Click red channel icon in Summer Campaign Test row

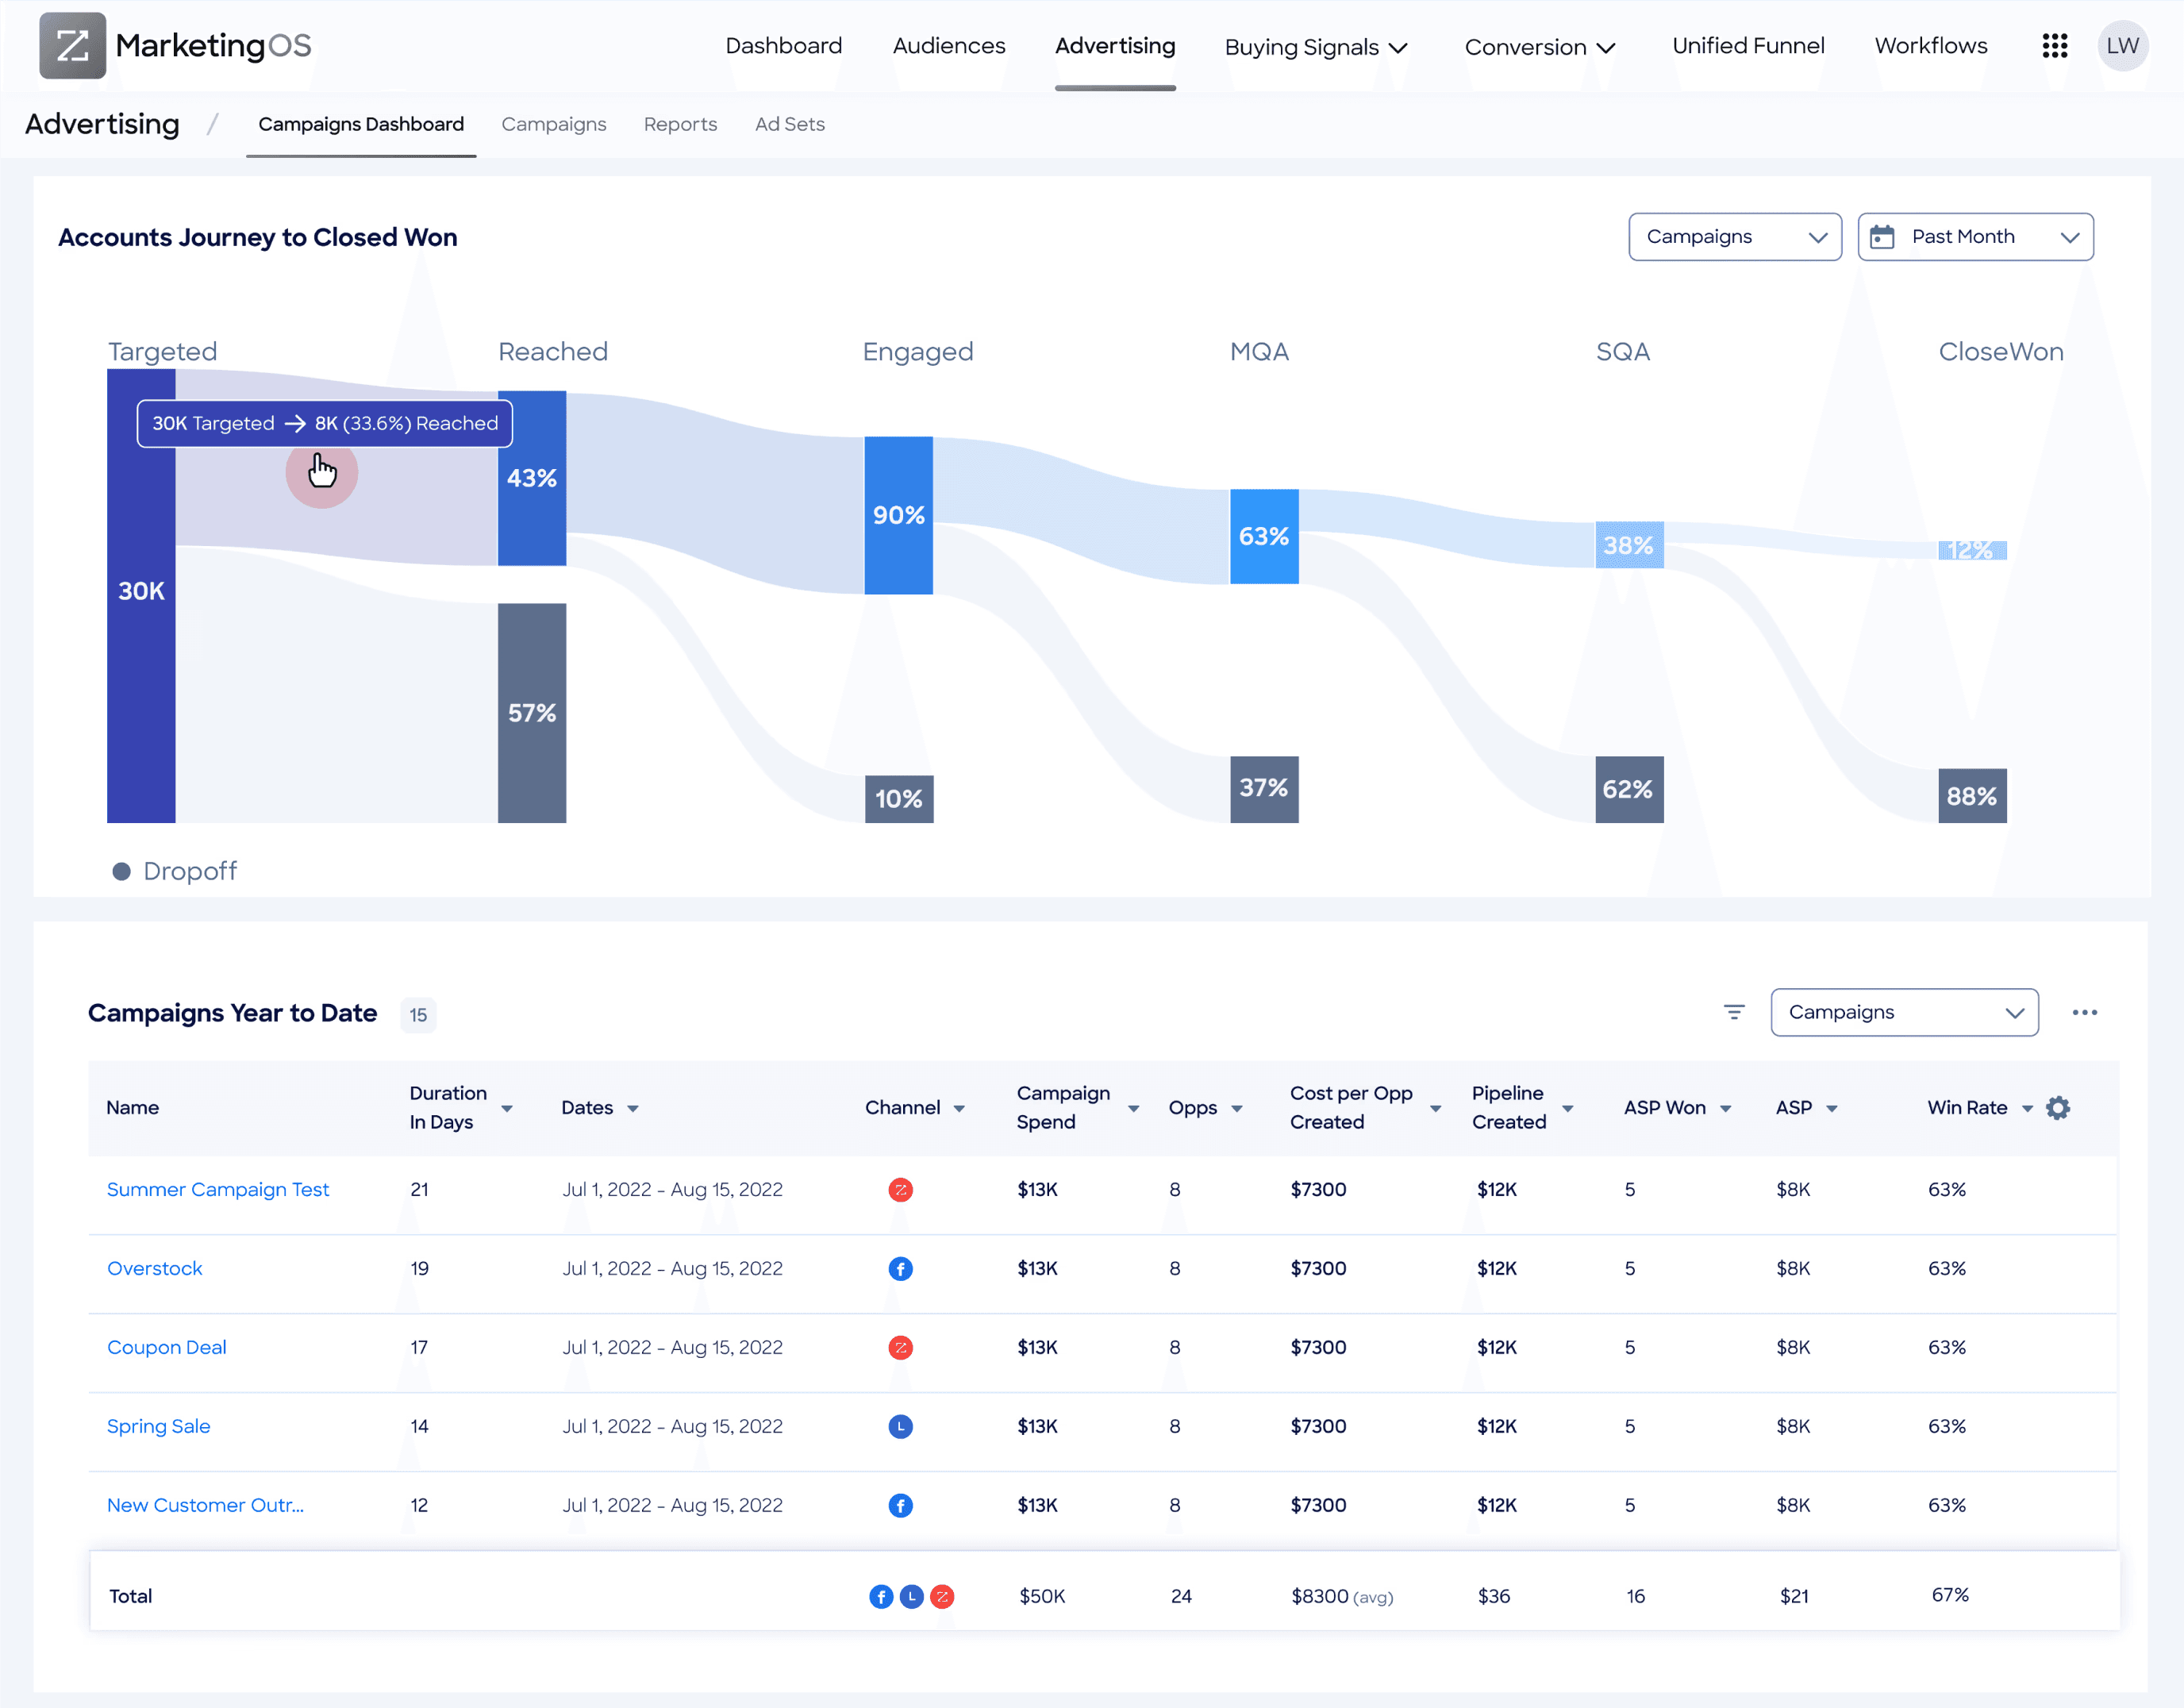click(900, 1189)
